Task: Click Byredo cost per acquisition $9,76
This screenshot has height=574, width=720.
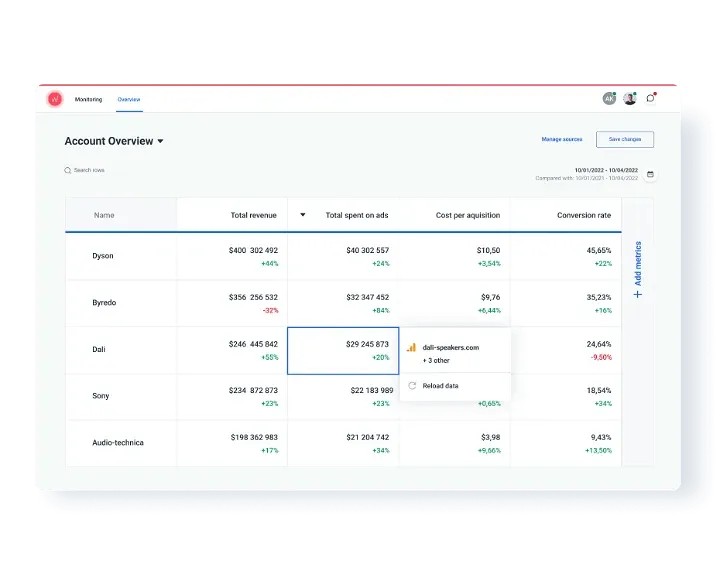Action: click(x=490, y=297)
